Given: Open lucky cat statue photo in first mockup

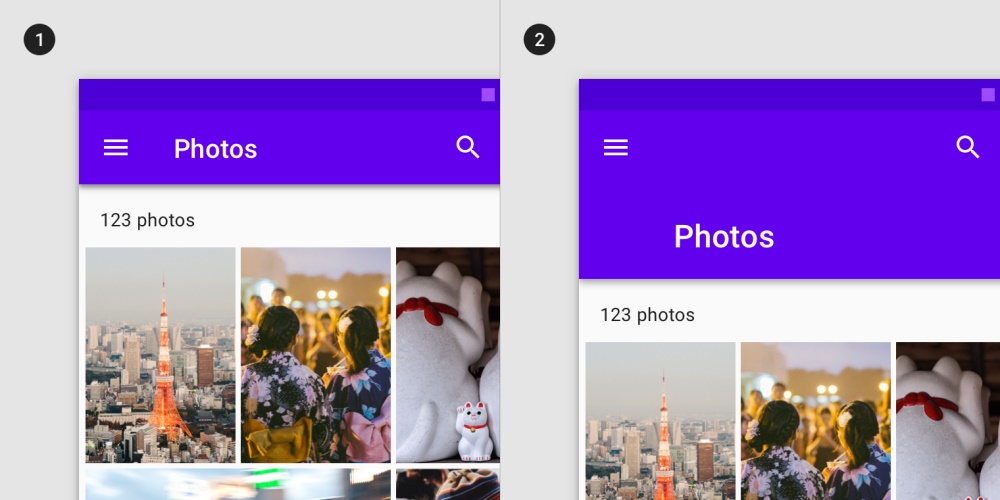Looking at the screenshot, I should (448, 355).
